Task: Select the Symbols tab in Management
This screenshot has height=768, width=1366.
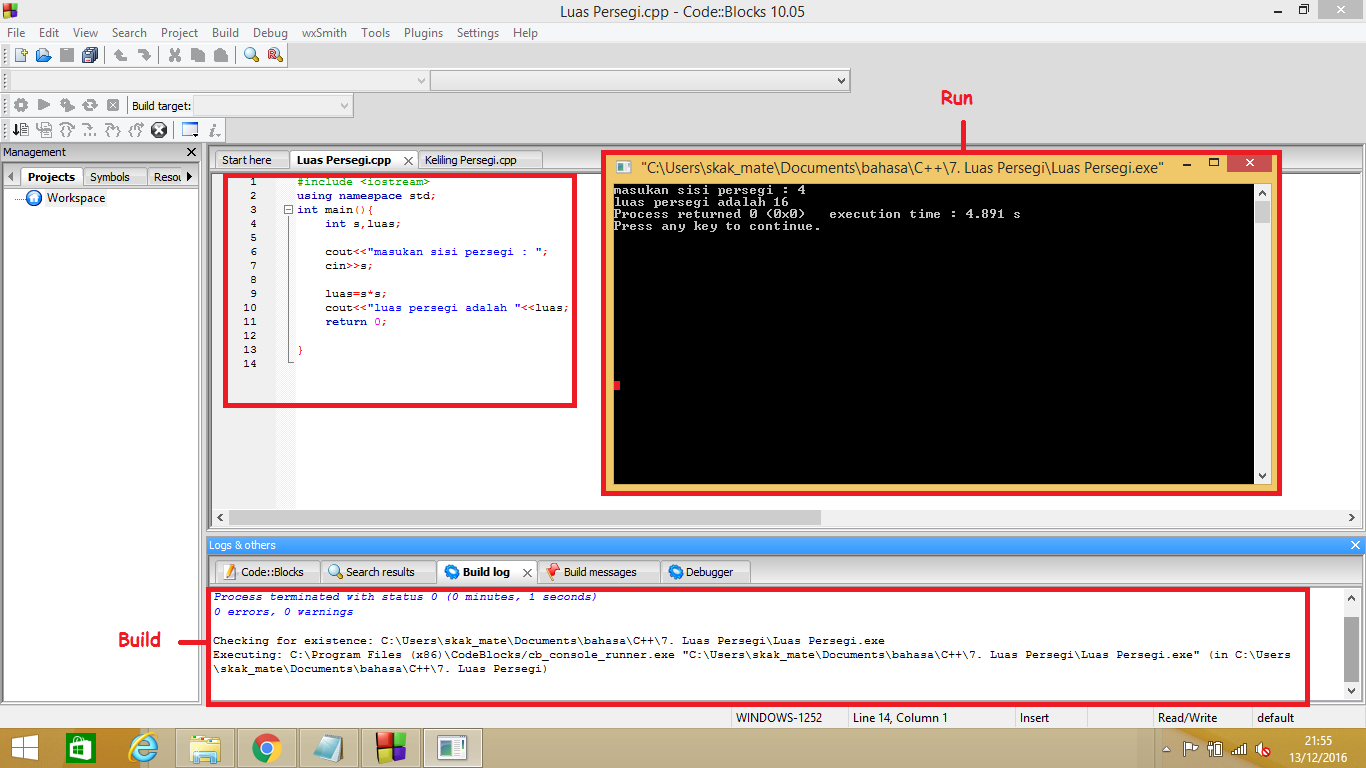Action: point(110,177)
